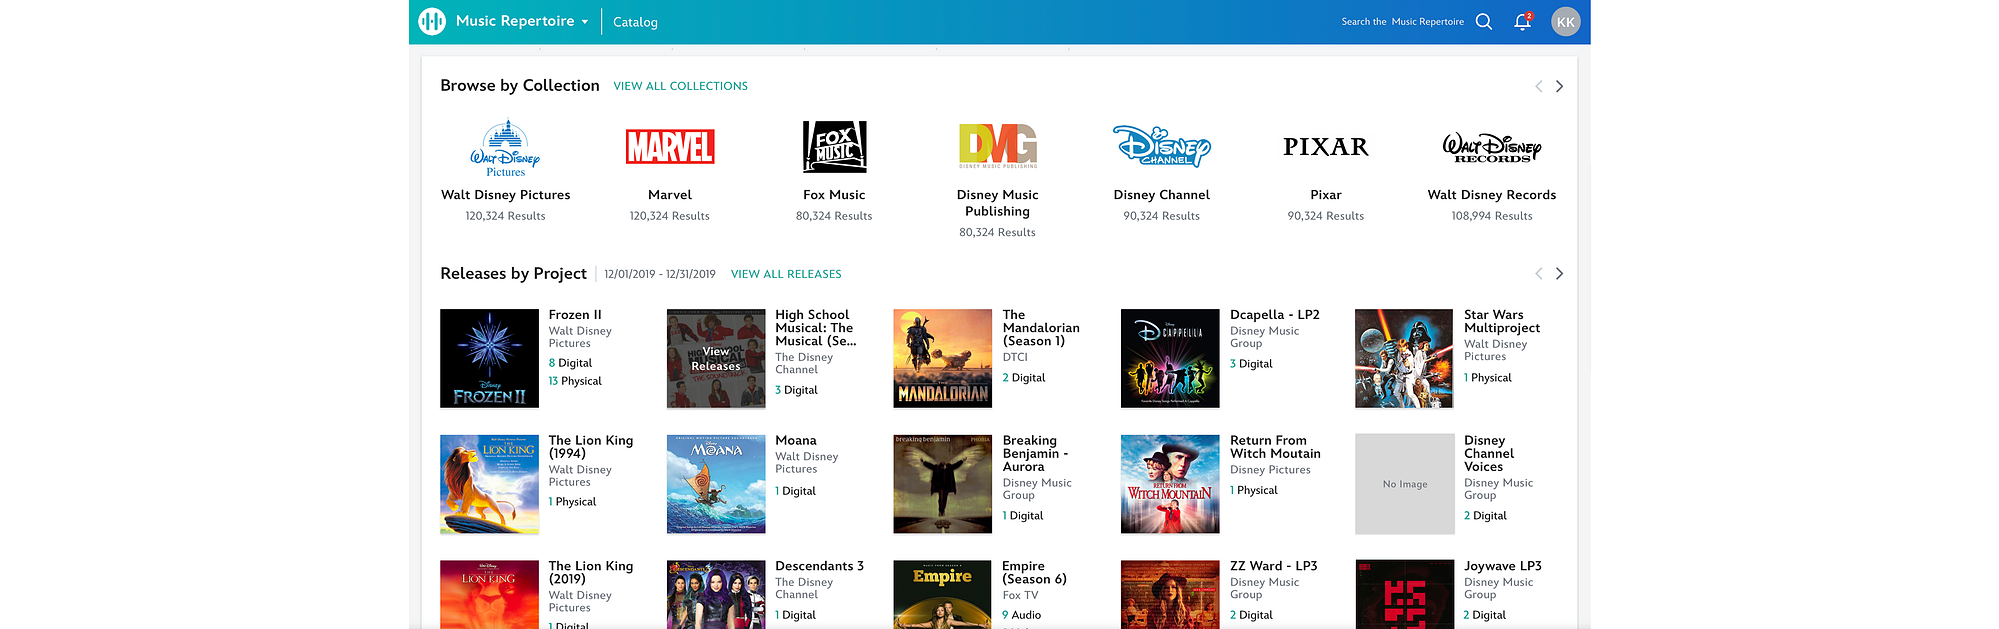Open the Disney Music Publishing DMG logo

pyautogui.click(x=998, y=146)
